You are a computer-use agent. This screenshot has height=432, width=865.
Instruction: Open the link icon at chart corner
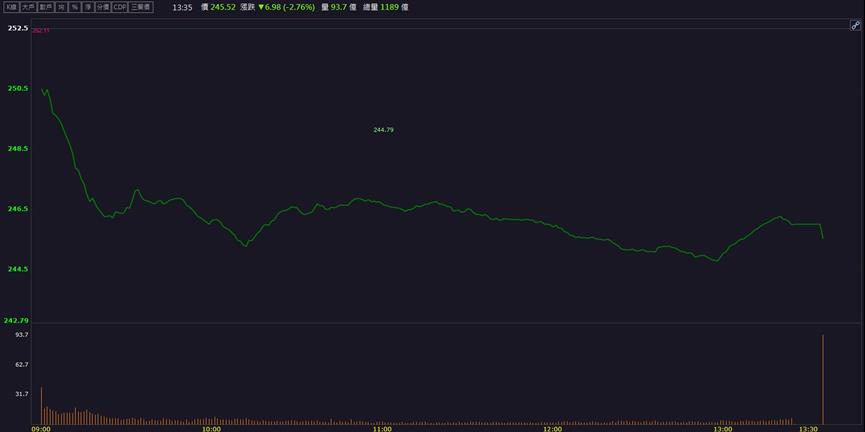(855, 25)
